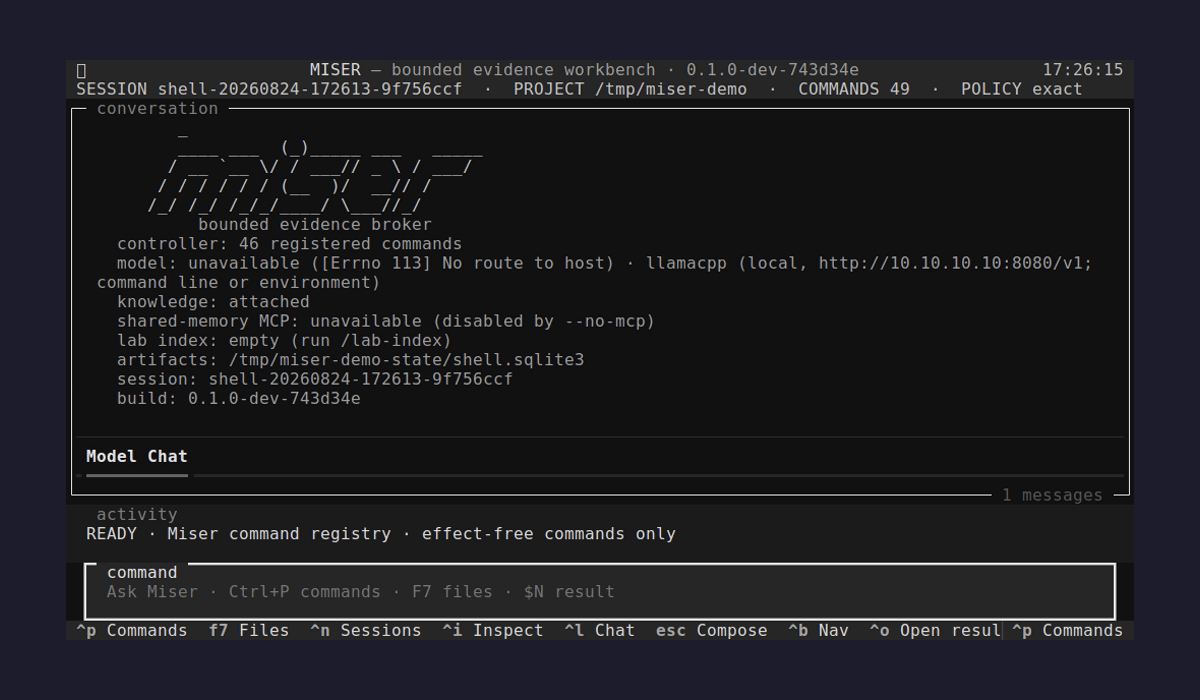Viewport: 1200px width, 700px height.
Task: Click the ^l Chat footer shortcut
Action: (x=599, y=631)
